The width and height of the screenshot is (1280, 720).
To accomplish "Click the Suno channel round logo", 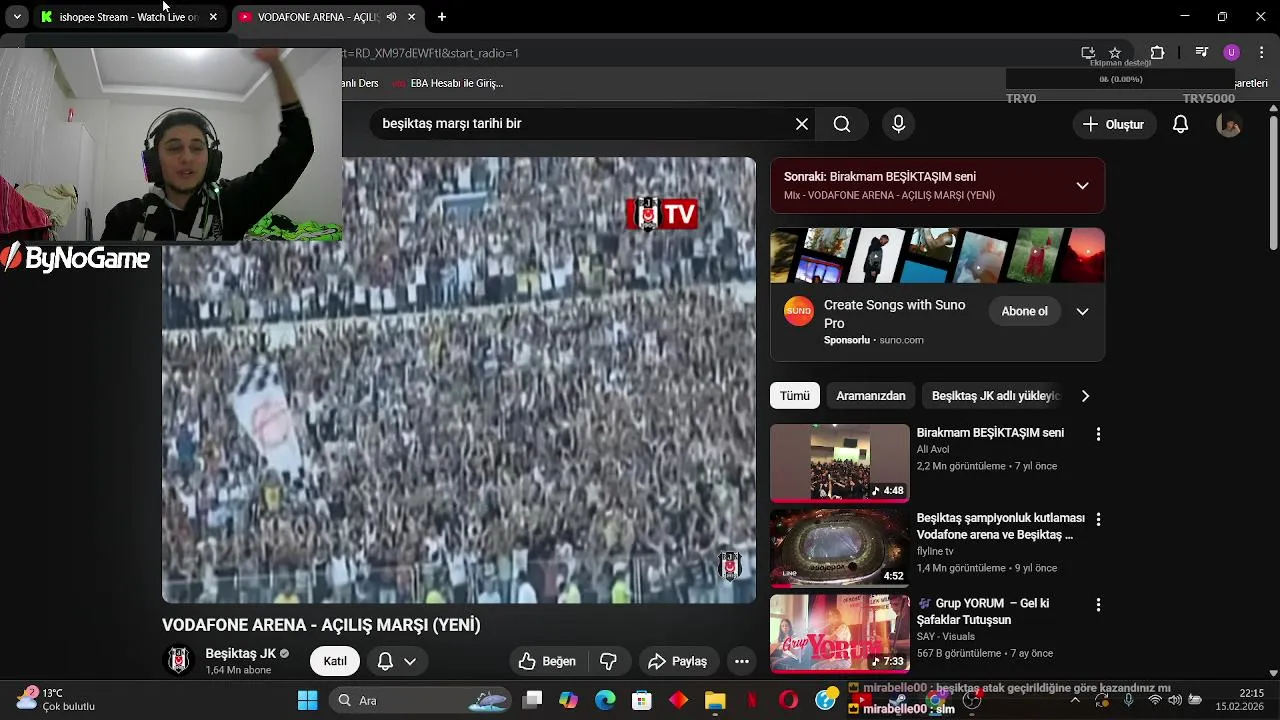I will [x=798, y=311].
